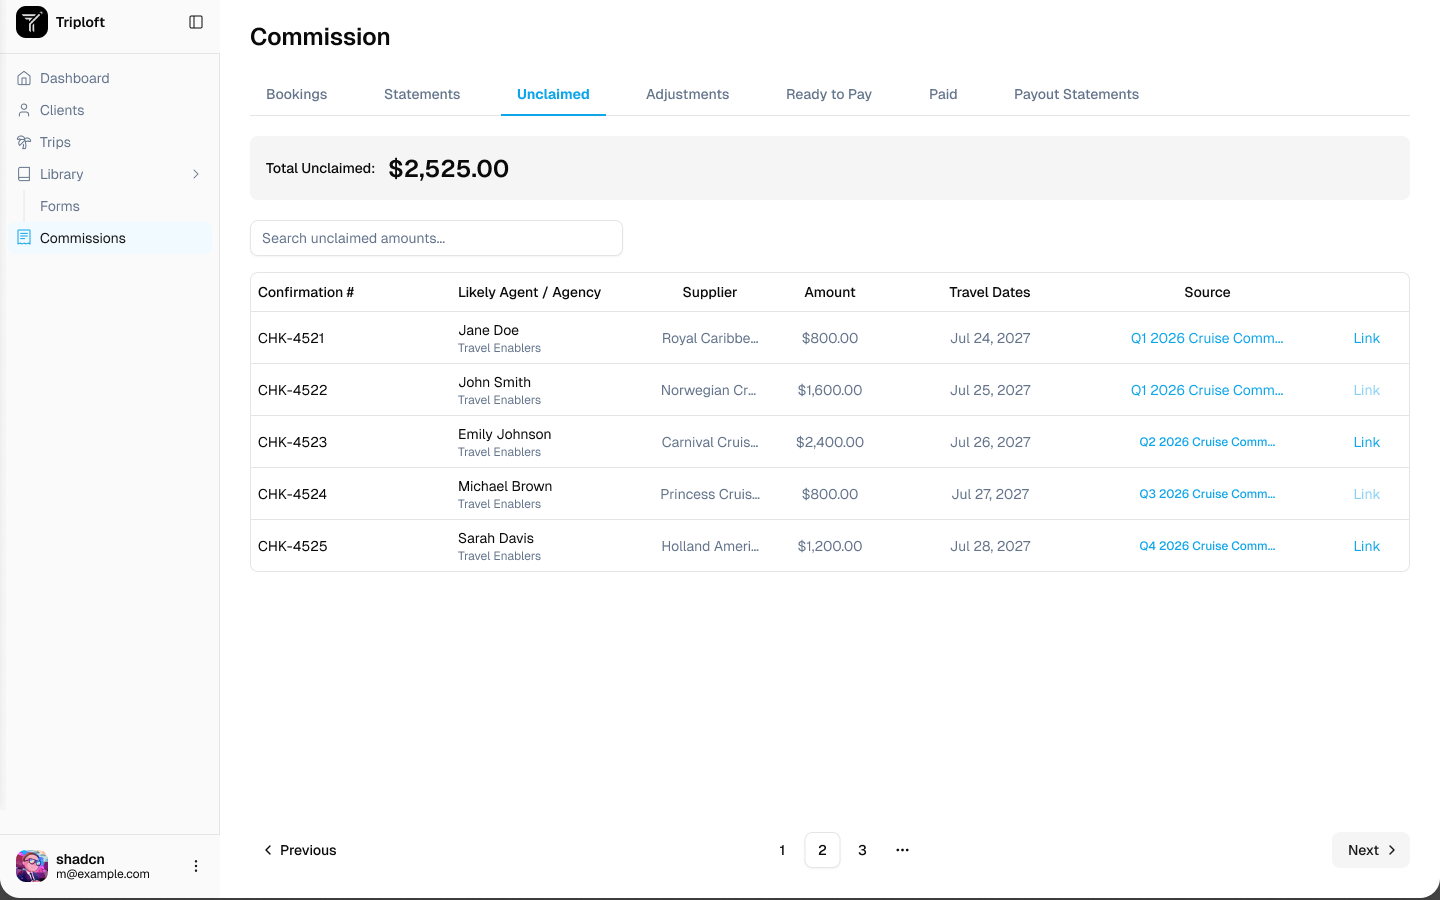Click the shadcn user avatar
This screenshot has height=900, width=1440.
point(32,866)
